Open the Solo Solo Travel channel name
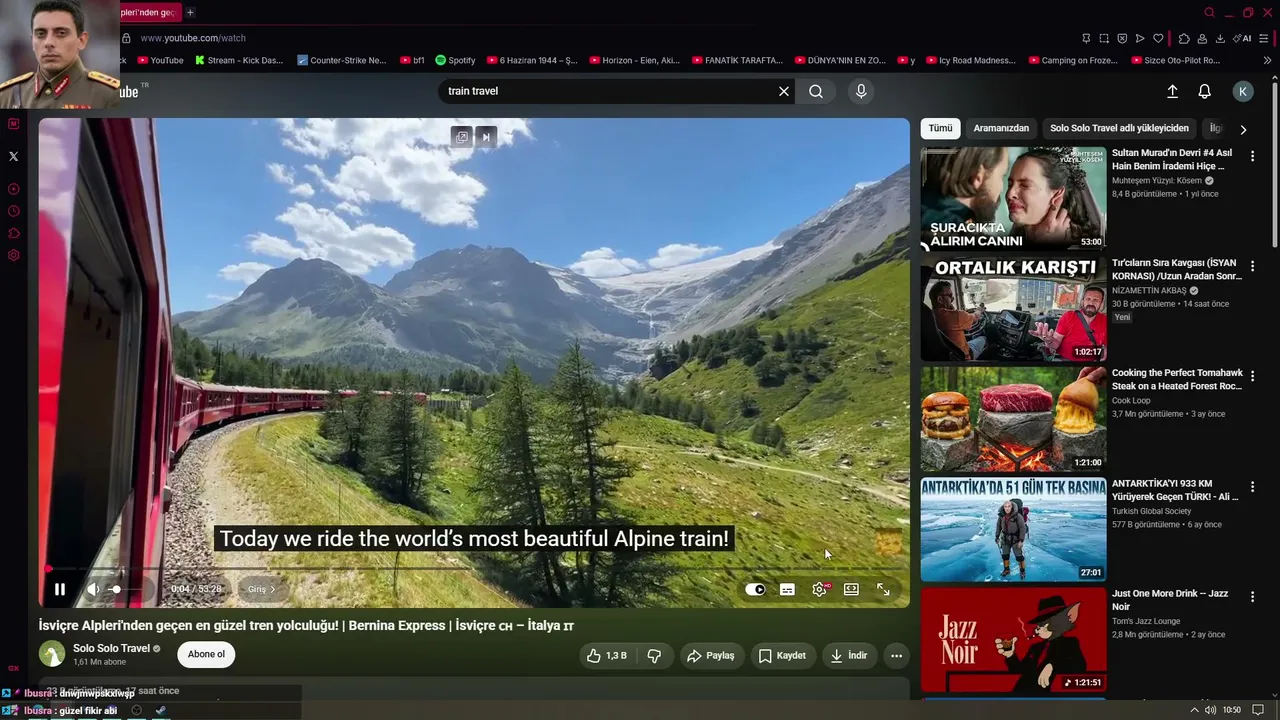 pos(111,648)
